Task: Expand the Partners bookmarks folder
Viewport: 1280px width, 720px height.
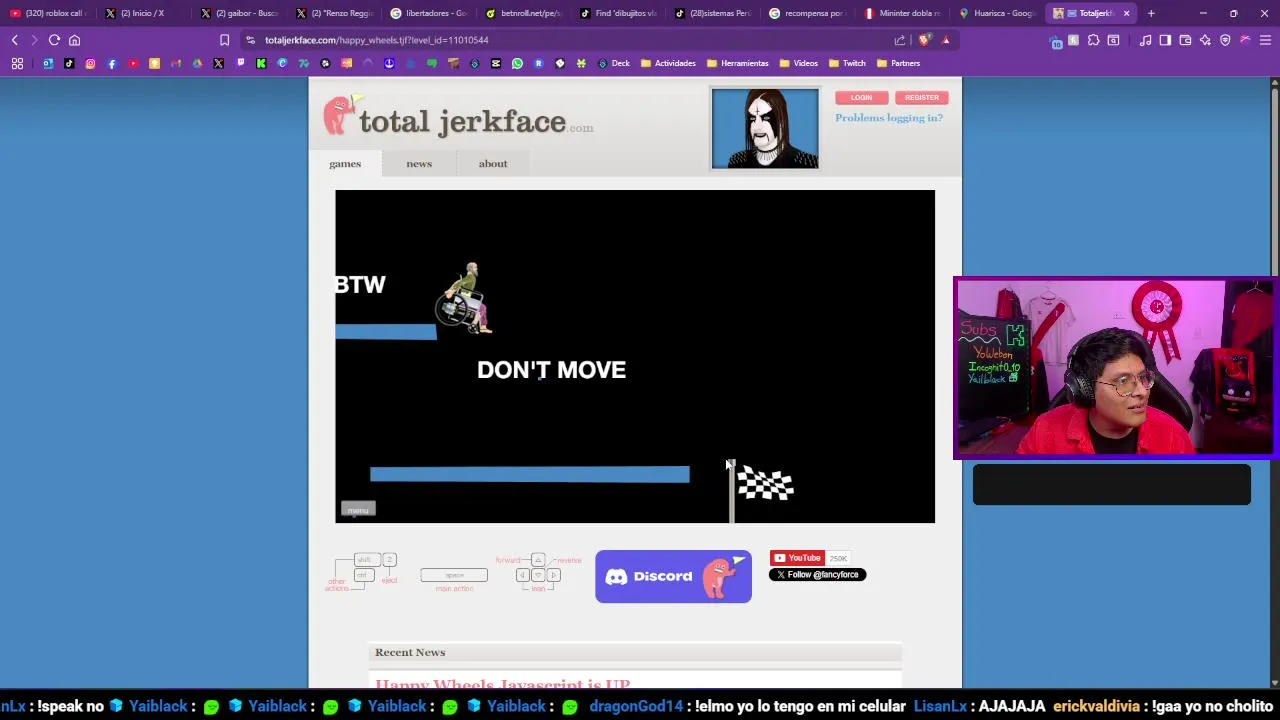Action: 898,63
